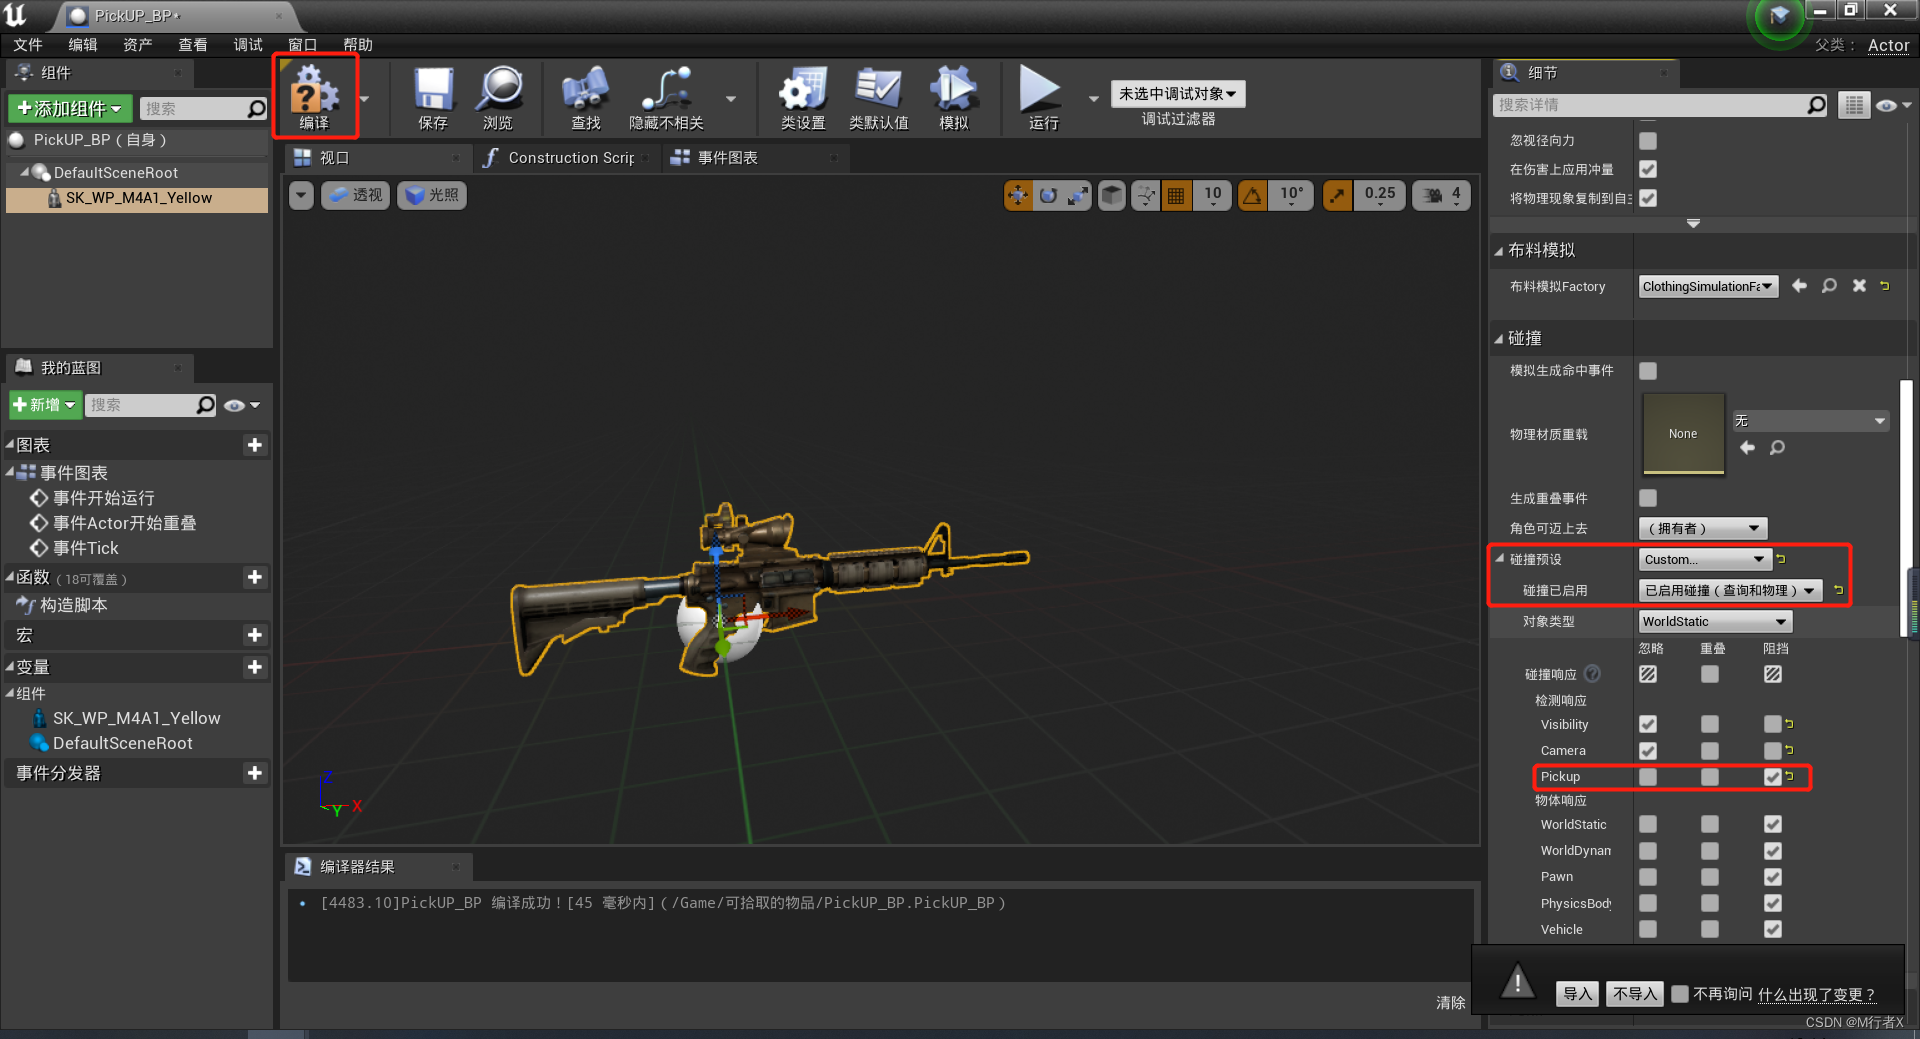Toggle 忽视径向力 checkbox
The height and width of the screenshot is (1039, 1920).
click(1648, 141)
